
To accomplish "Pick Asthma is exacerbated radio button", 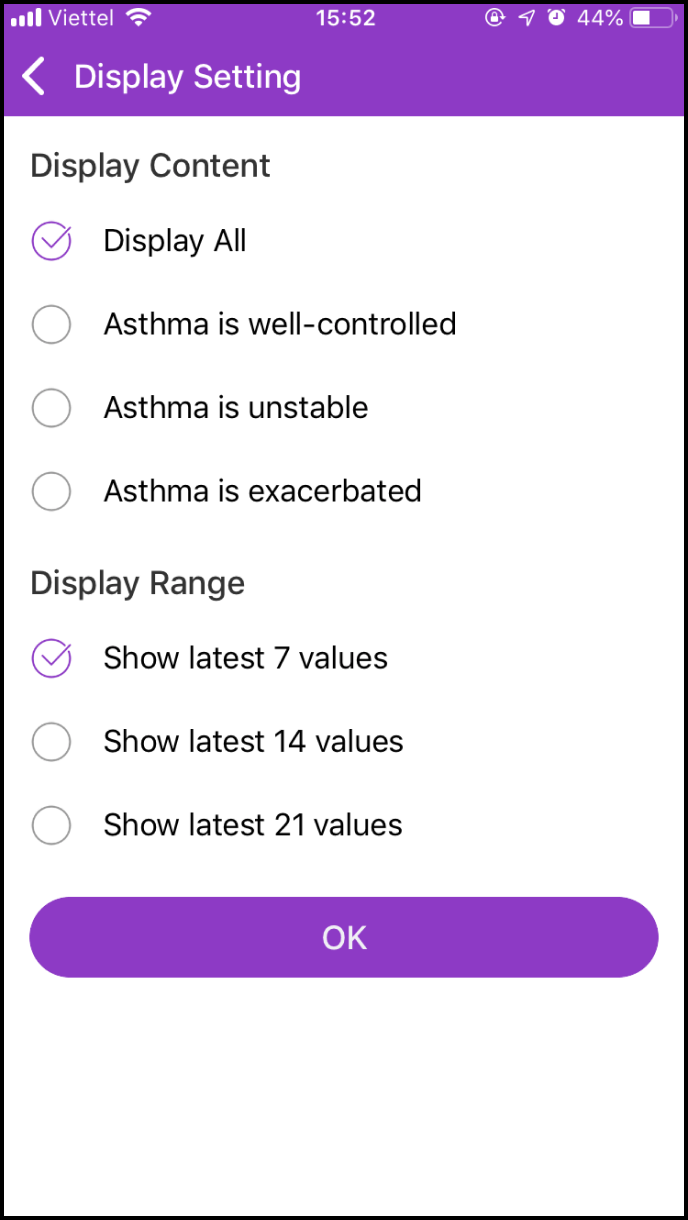I will [x=51, y=491].
